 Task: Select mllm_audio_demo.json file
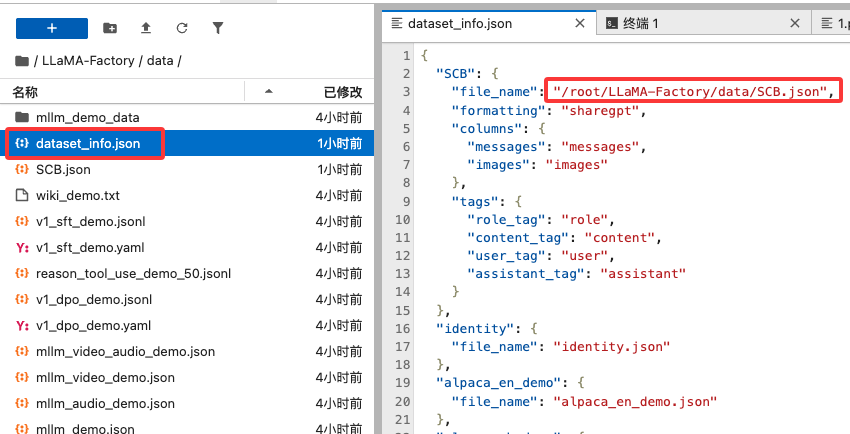[x=187, y=404]
